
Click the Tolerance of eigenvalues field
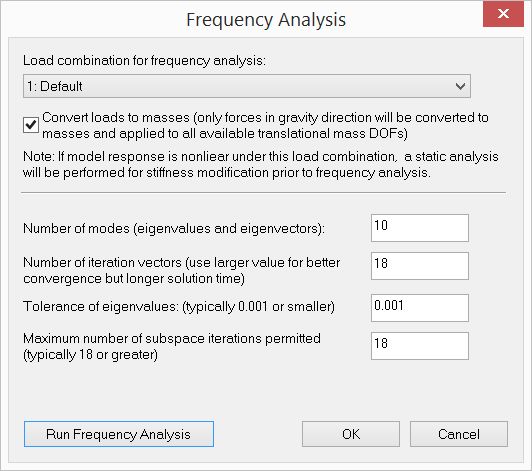420,308
